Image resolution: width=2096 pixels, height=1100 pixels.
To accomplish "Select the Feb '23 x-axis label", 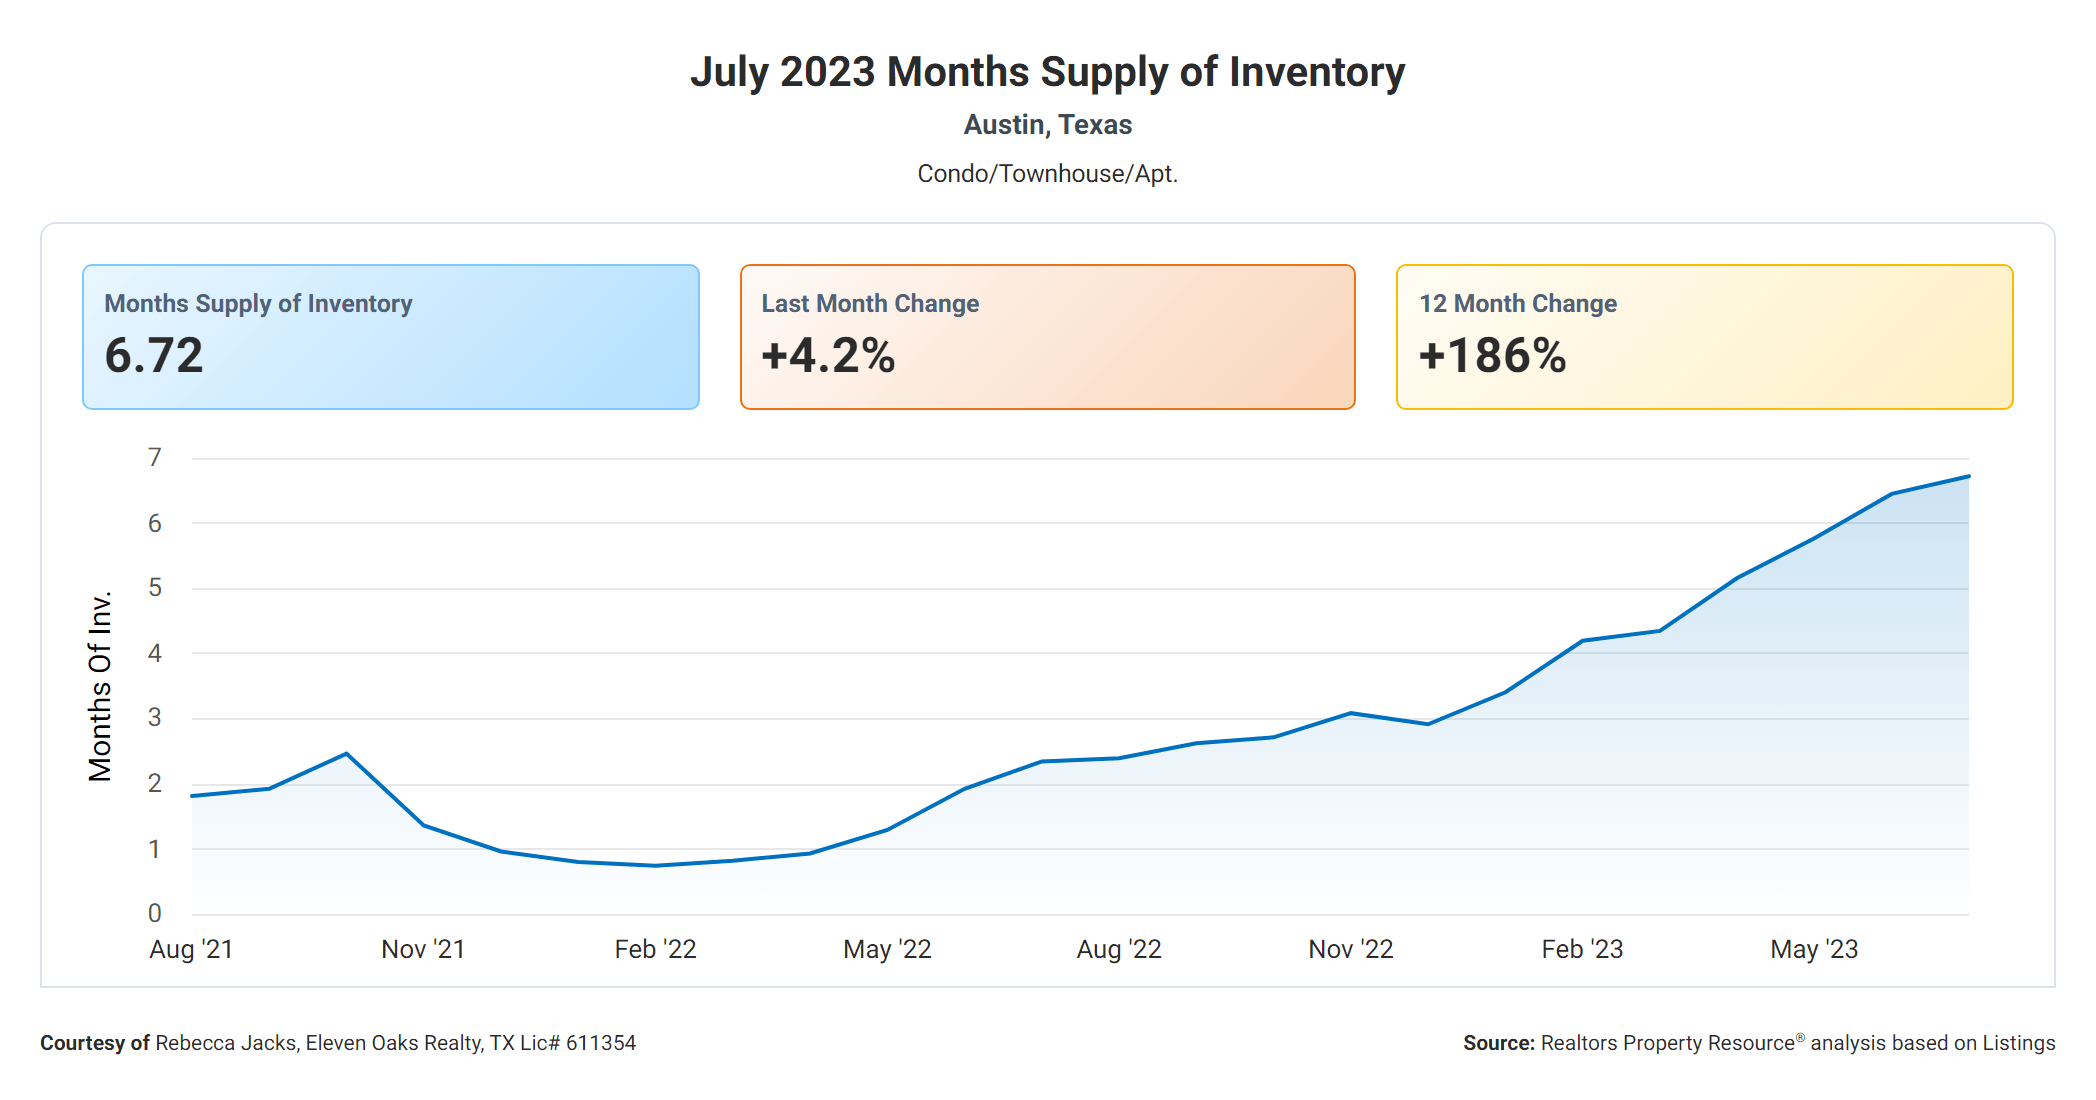I will [1582, 949].
